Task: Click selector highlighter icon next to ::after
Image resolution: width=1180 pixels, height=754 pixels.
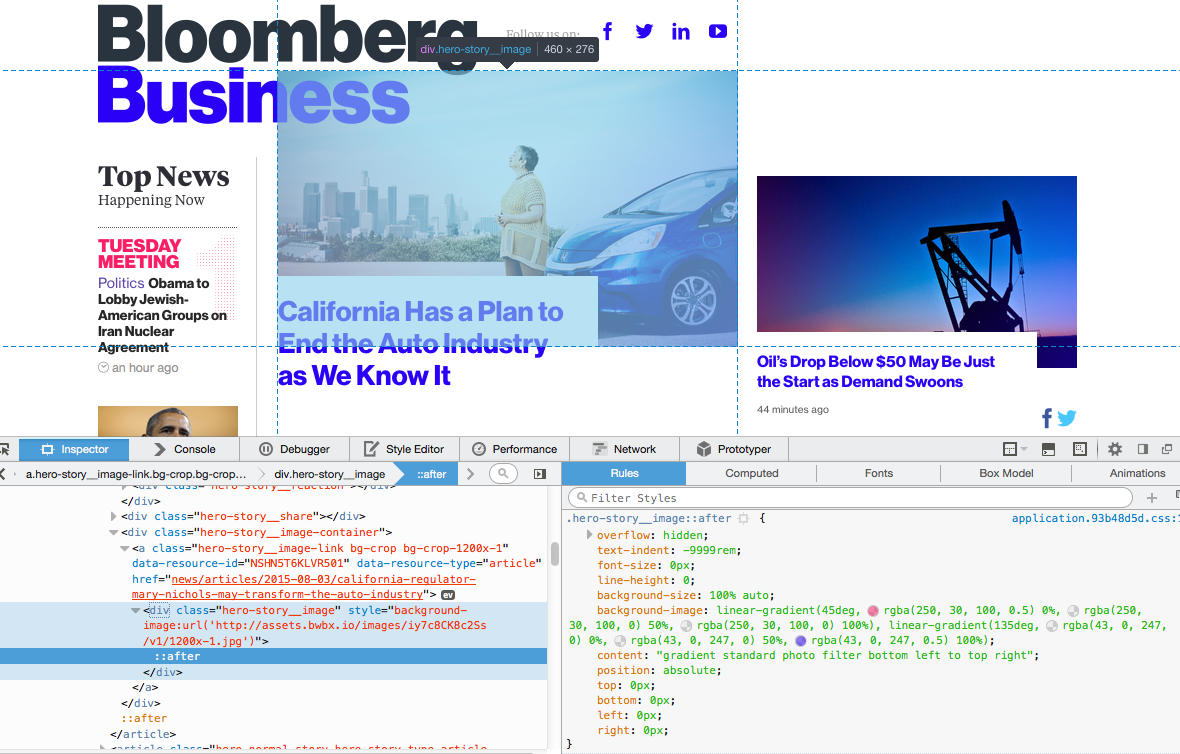Action: [744, 518]
